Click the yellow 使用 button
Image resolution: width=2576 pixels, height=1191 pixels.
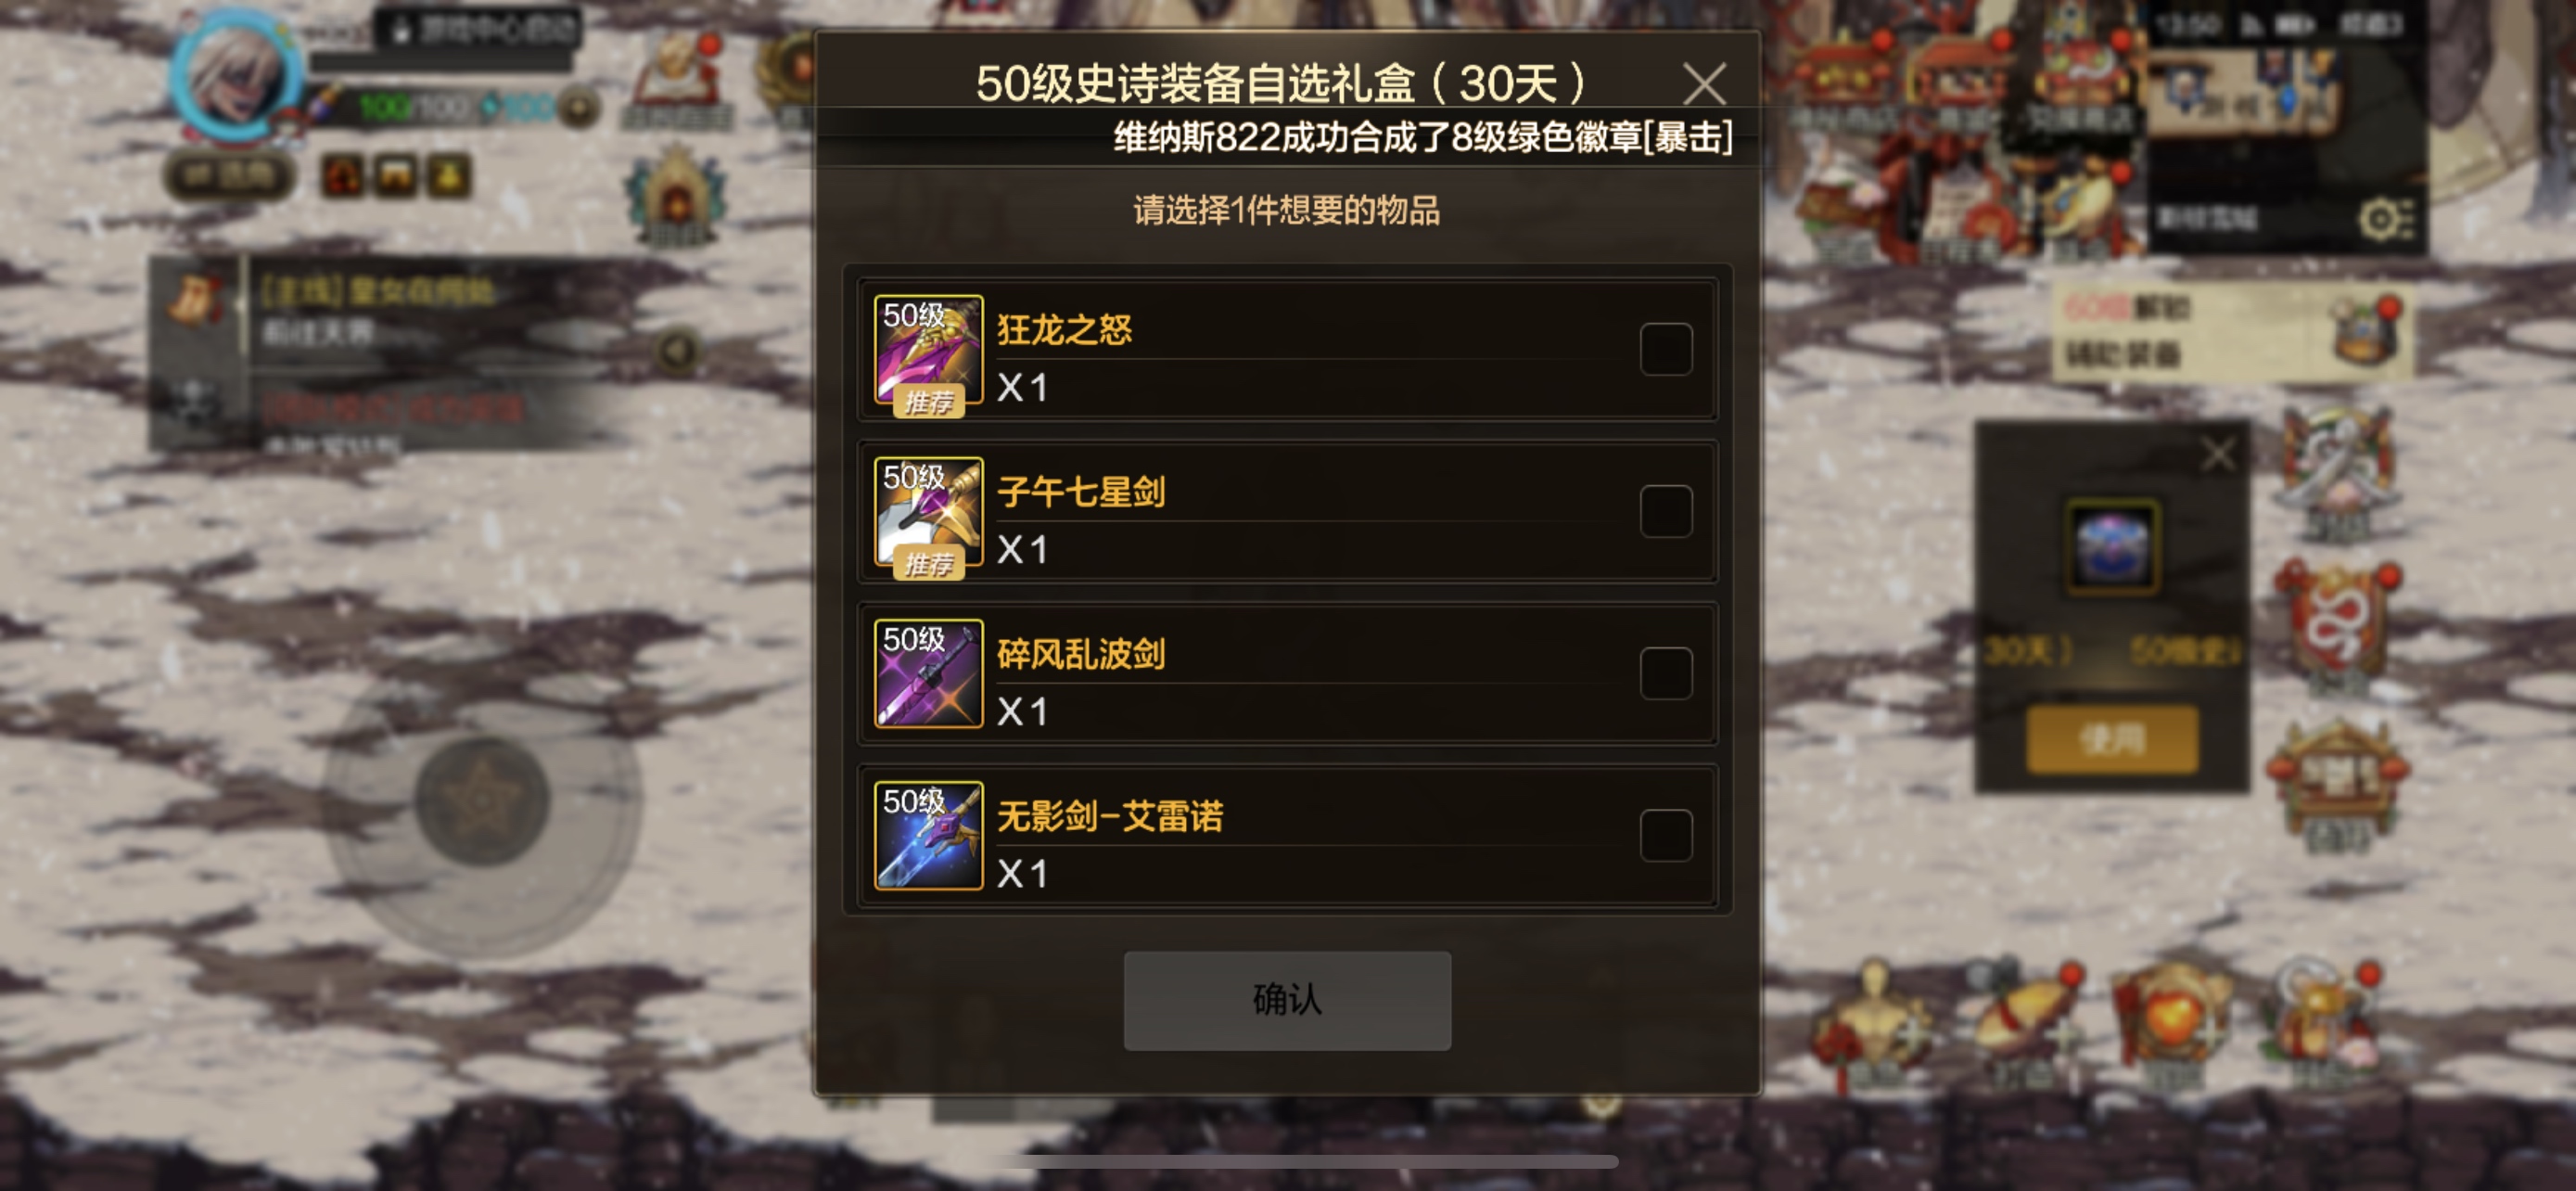2112,740
